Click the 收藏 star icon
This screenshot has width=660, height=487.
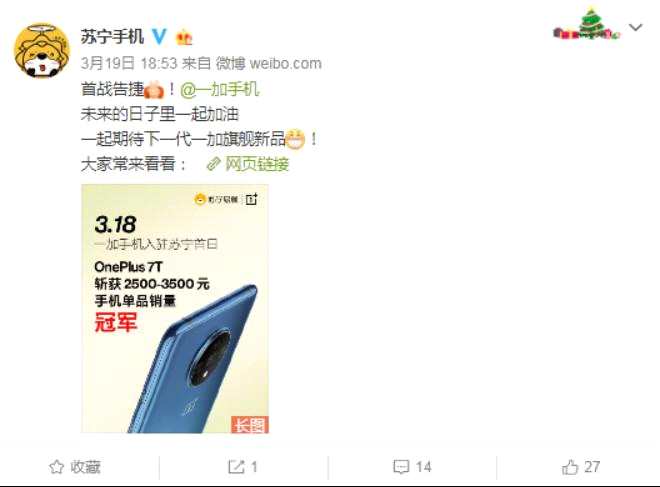pos(56,467)
